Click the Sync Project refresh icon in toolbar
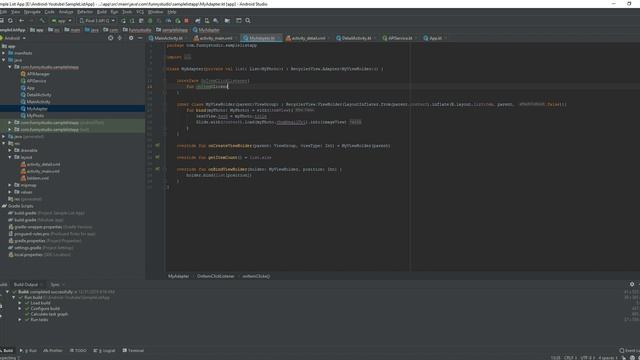The width and height of the screenshot is (640, 360). point(10,20)
